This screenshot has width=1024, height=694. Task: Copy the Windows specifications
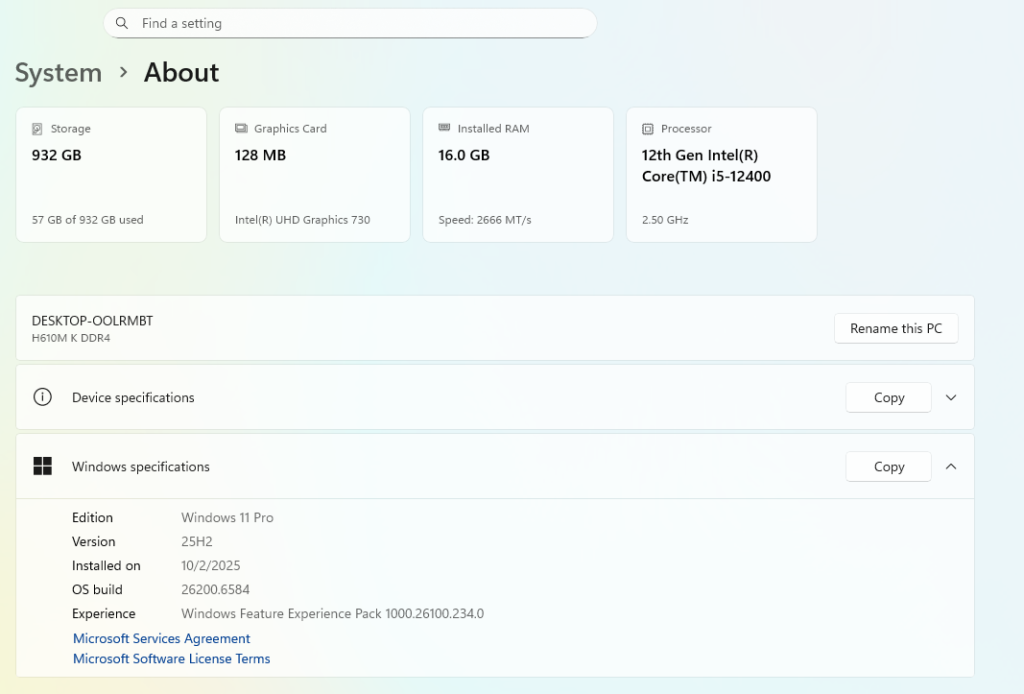(888, 466)
